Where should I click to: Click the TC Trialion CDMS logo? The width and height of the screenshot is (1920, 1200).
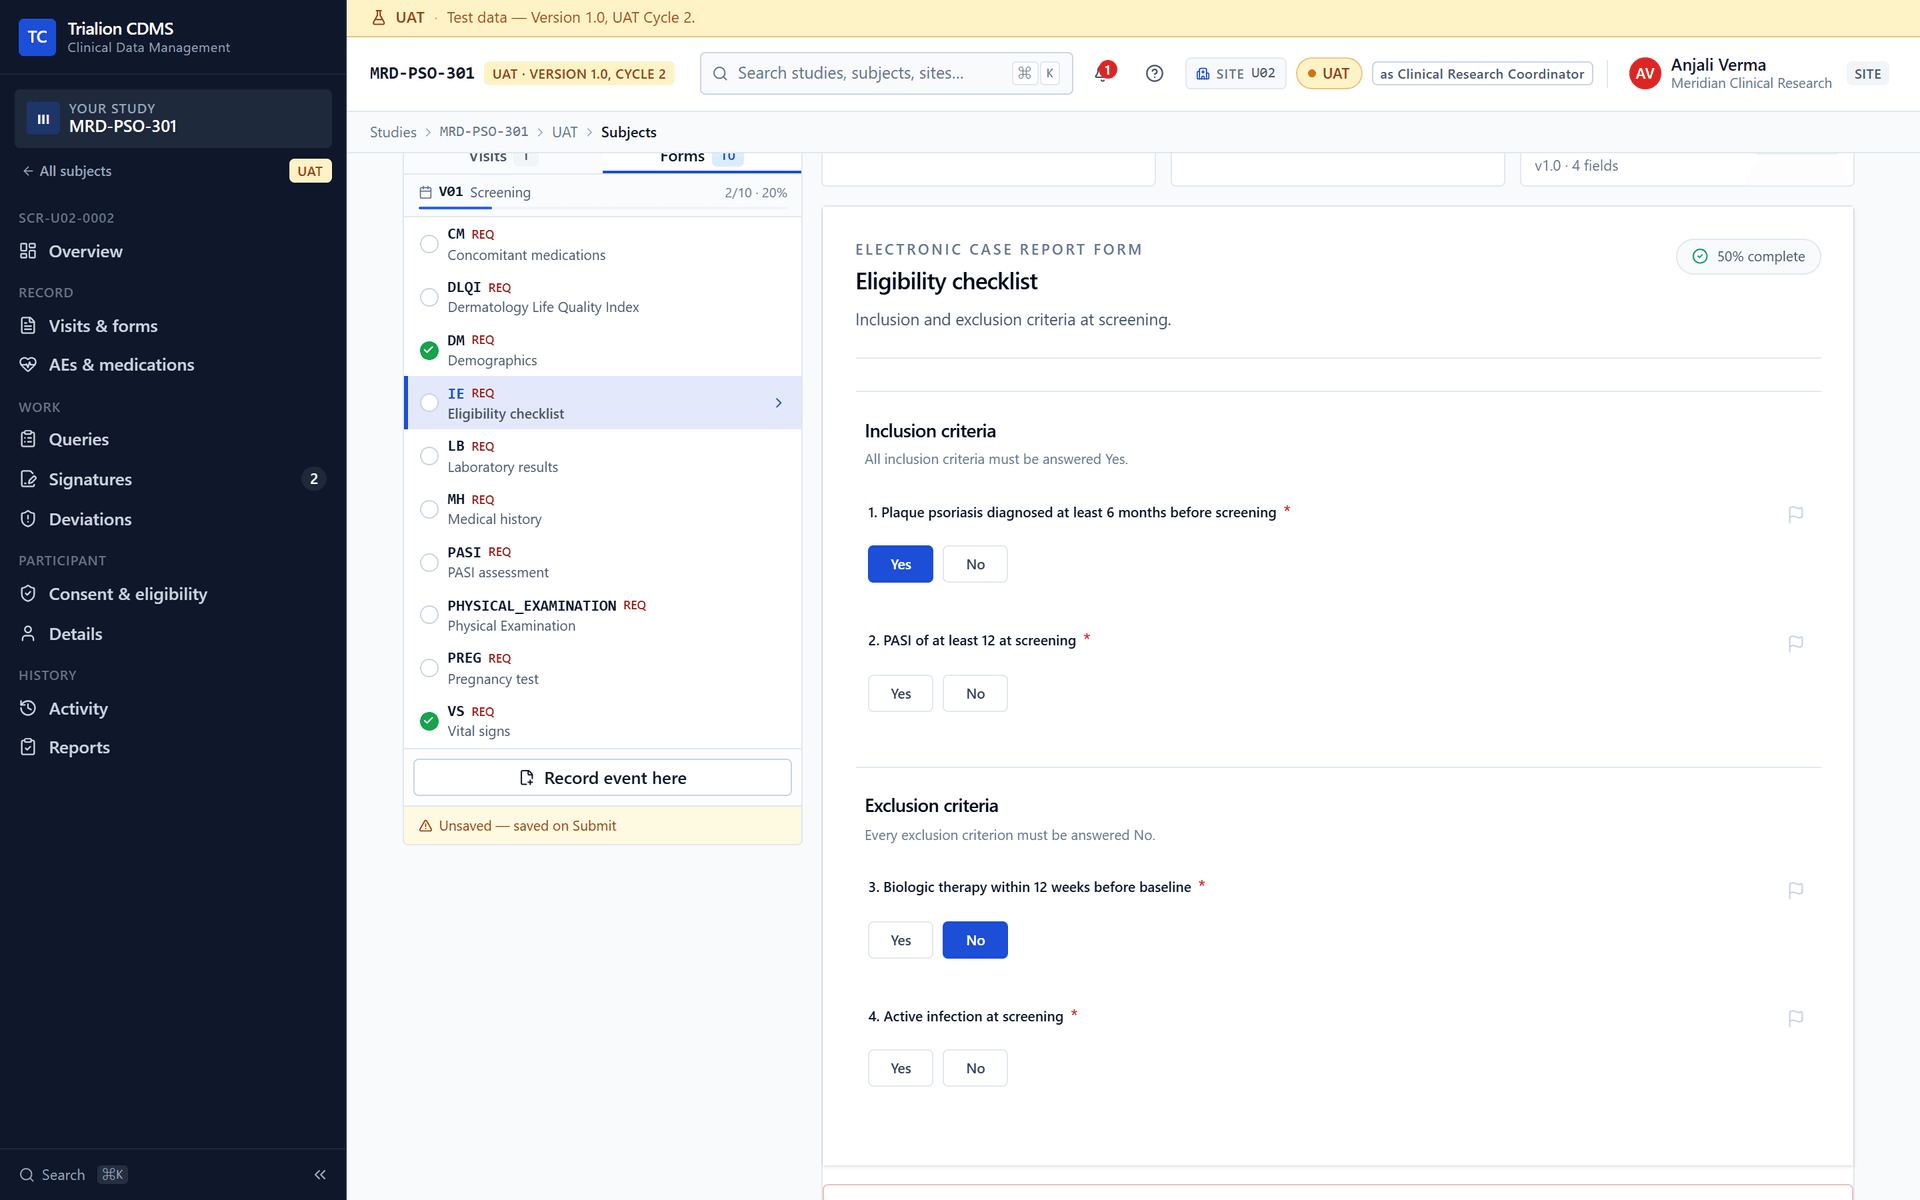37,37
